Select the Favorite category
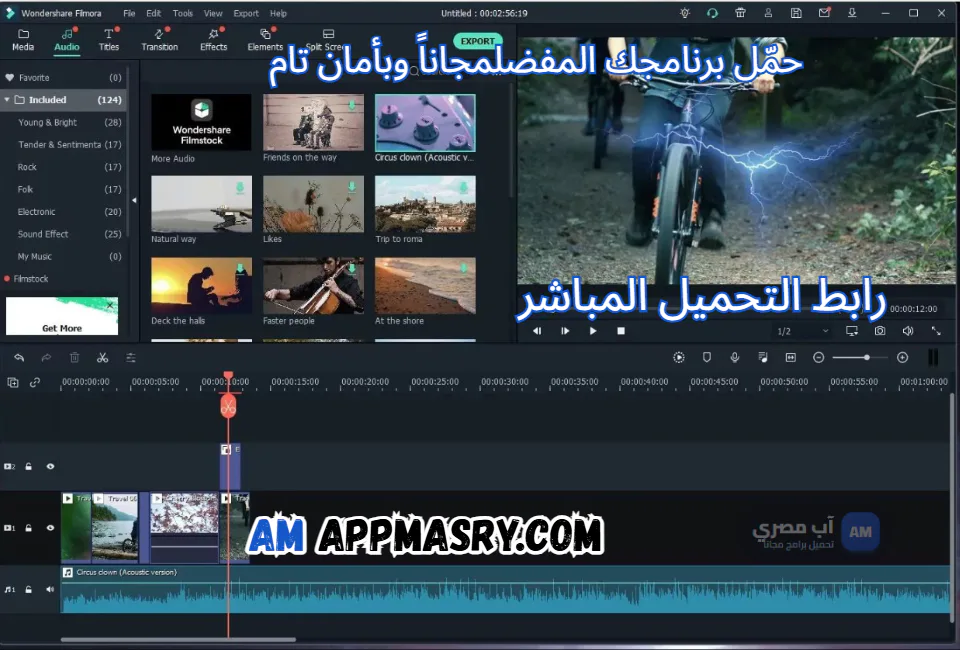The width and height of the screenshot is (960, 650). 63,78
